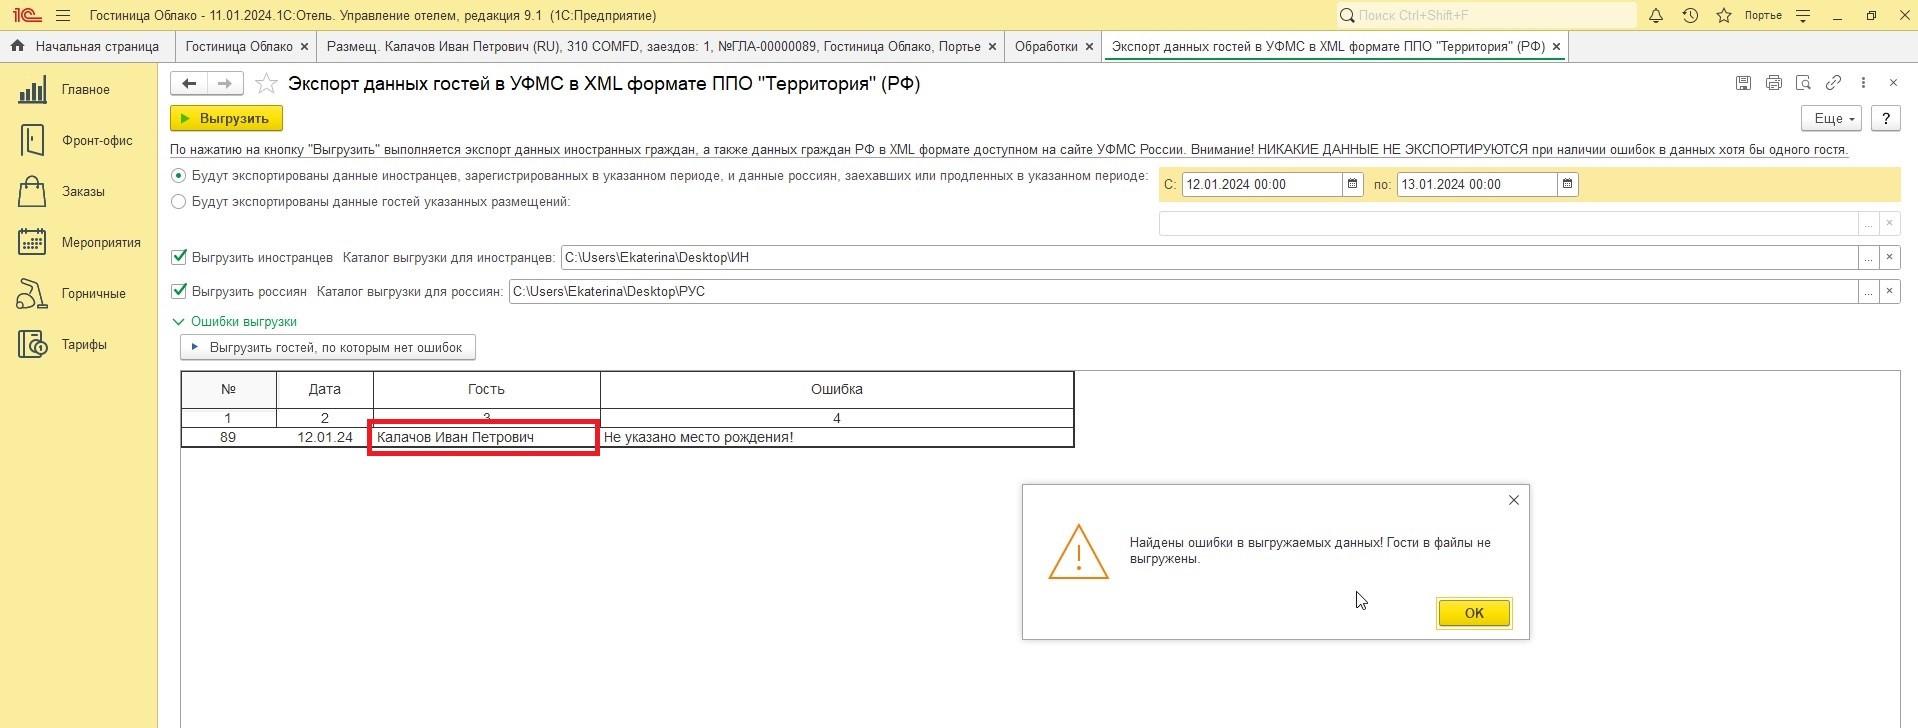Close the Экспорт данных гостей tab
Viewport: 1918px width, 728px height.
coord(1556,47)
